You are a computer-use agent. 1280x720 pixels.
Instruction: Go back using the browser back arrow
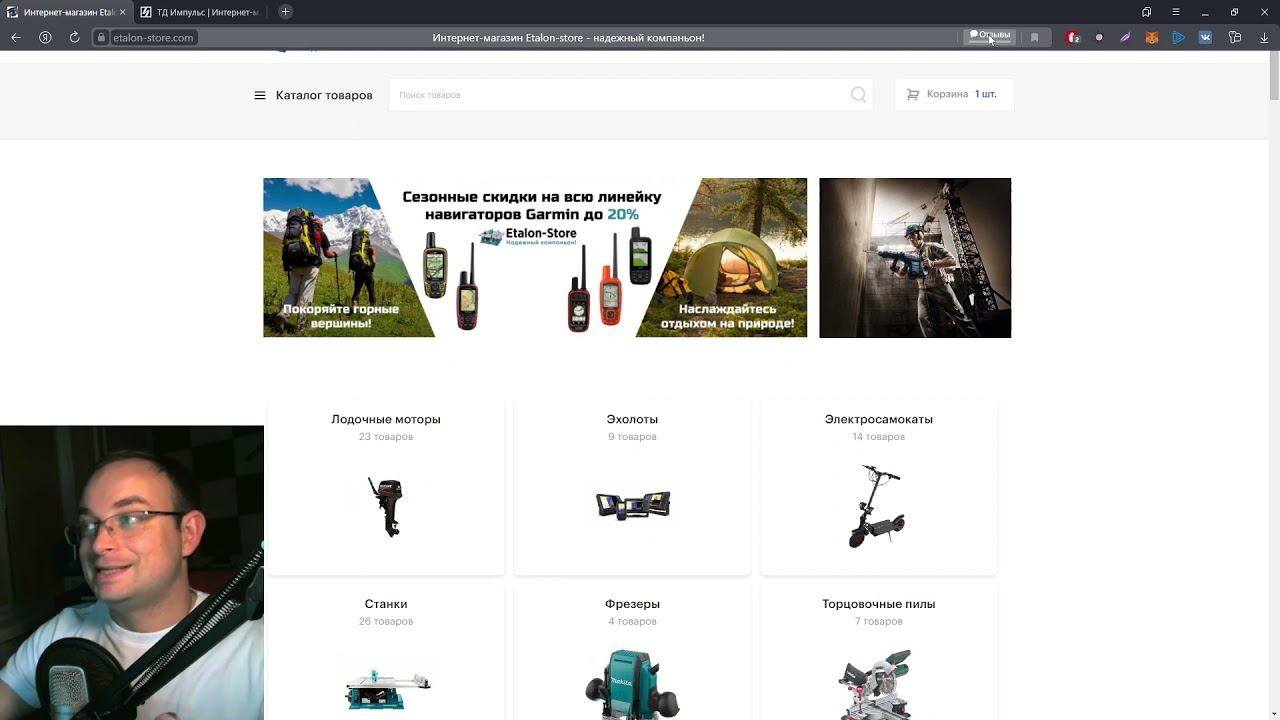tap(16, 37)
